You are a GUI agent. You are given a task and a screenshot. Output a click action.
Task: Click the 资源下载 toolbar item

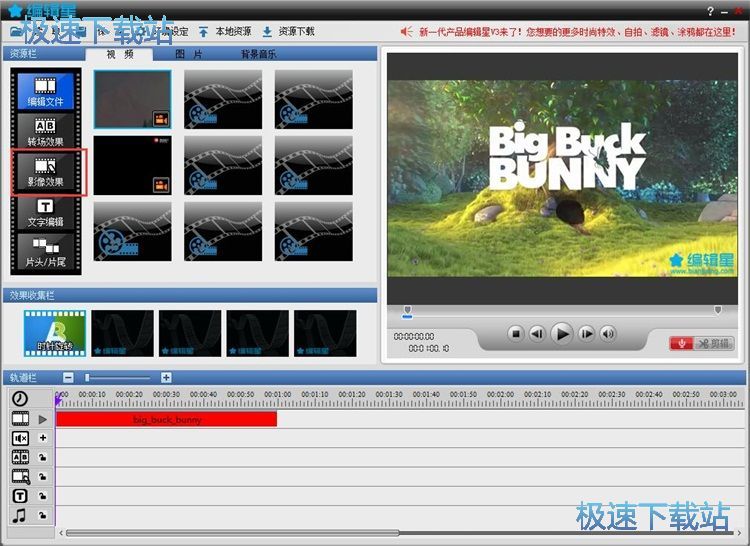click(288, 32)
